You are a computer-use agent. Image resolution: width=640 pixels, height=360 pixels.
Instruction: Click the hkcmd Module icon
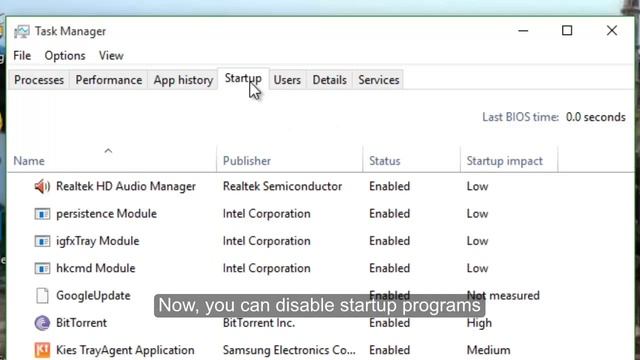pyautogui.click(x=42, y=269)
